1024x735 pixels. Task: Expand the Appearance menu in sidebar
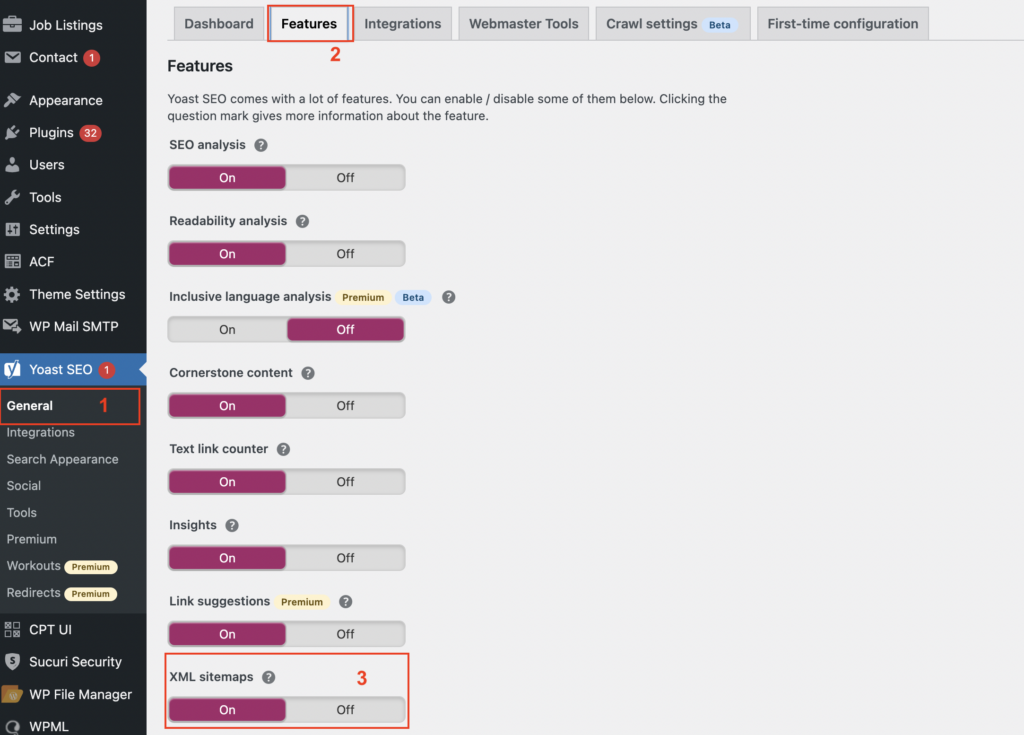pos(65,100)
